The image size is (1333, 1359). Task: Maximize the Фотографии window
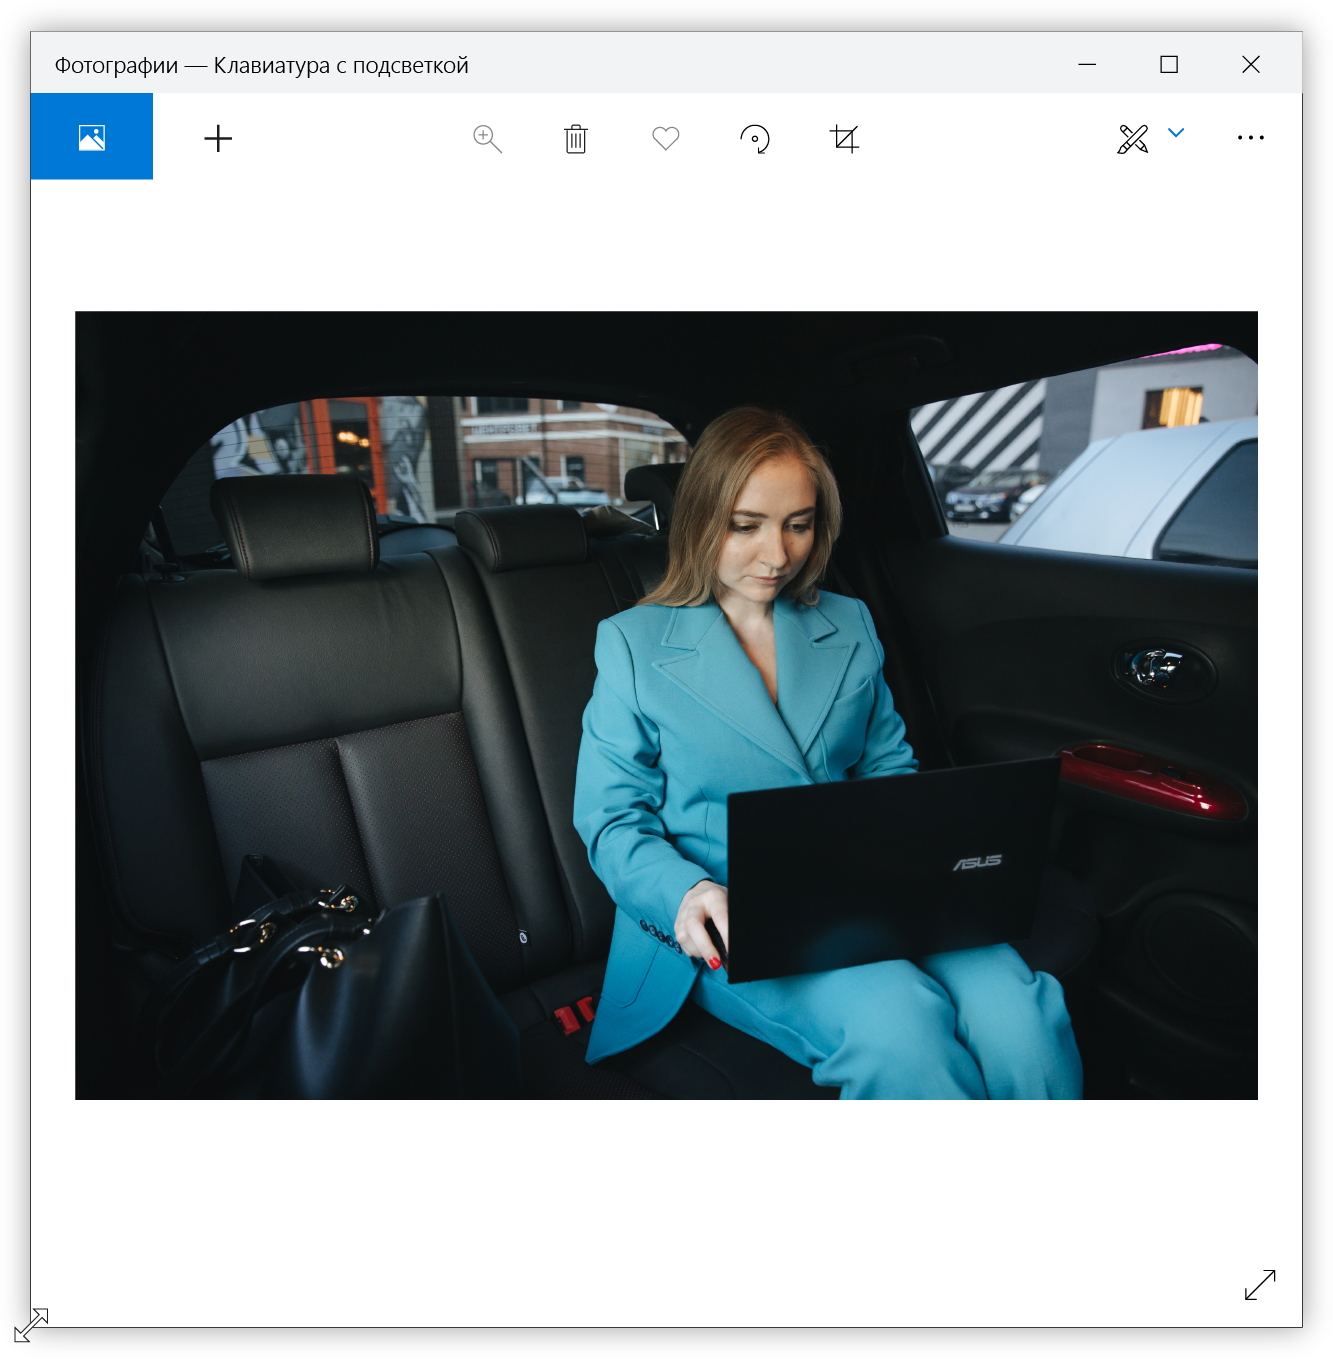point(1169,64)
